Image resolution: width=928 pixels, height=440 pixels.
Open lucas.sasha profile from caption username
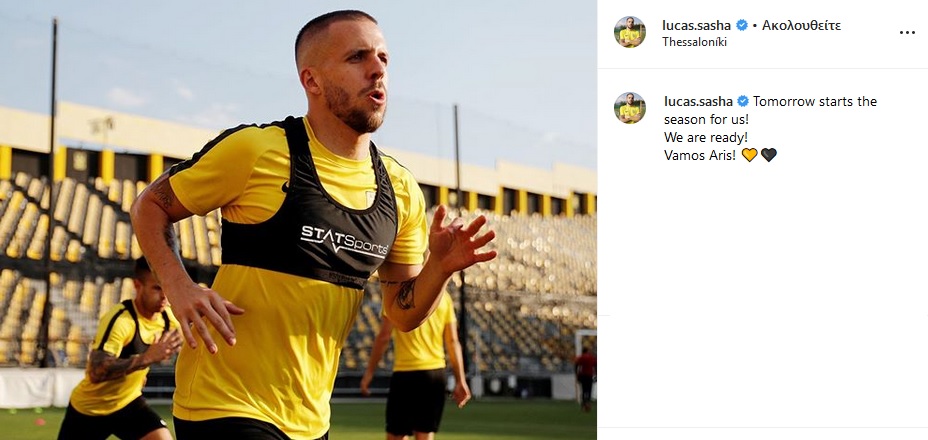coord(698,101)
